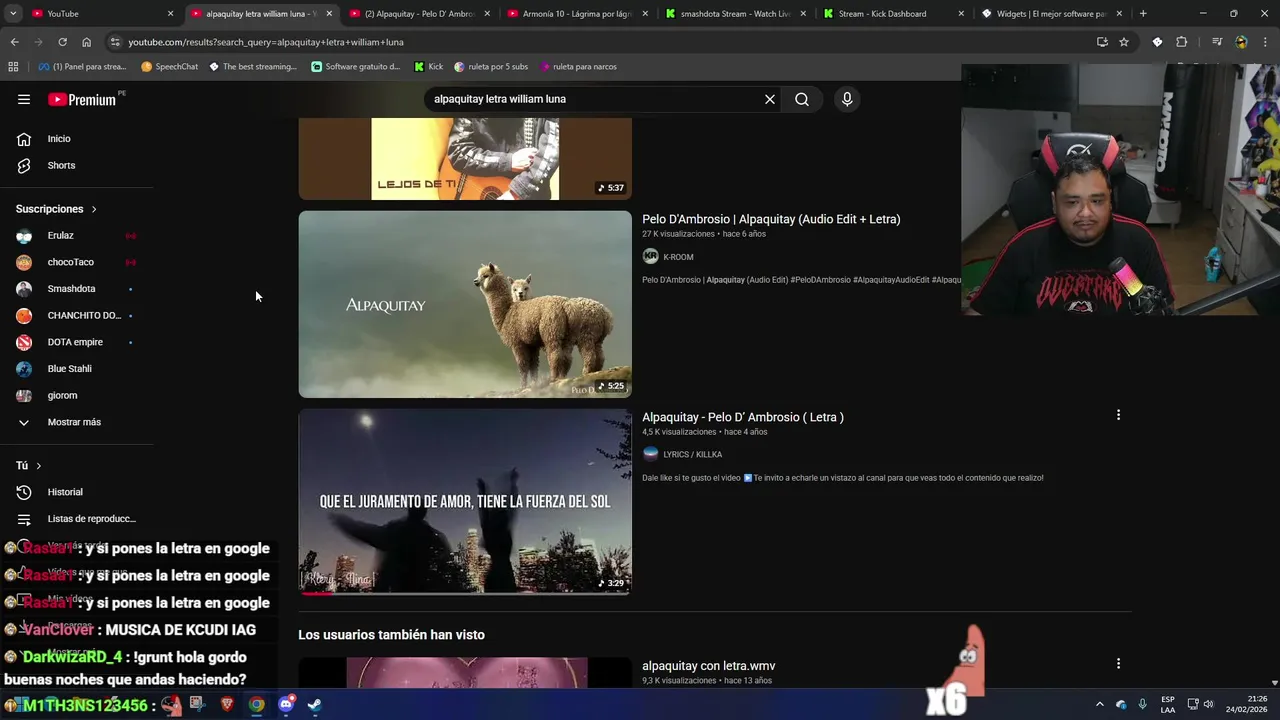The height and width of the screenshot is (720, 1280).
Task: Open the SpeechChat bookmark
Action: pos(169,67)
